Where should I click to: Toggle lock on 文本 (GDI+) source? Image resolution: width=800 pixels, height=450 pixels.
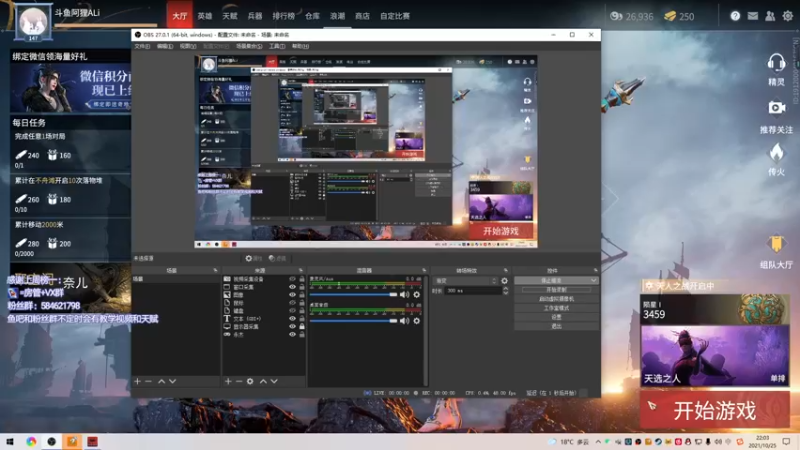[x=302, y=318]
